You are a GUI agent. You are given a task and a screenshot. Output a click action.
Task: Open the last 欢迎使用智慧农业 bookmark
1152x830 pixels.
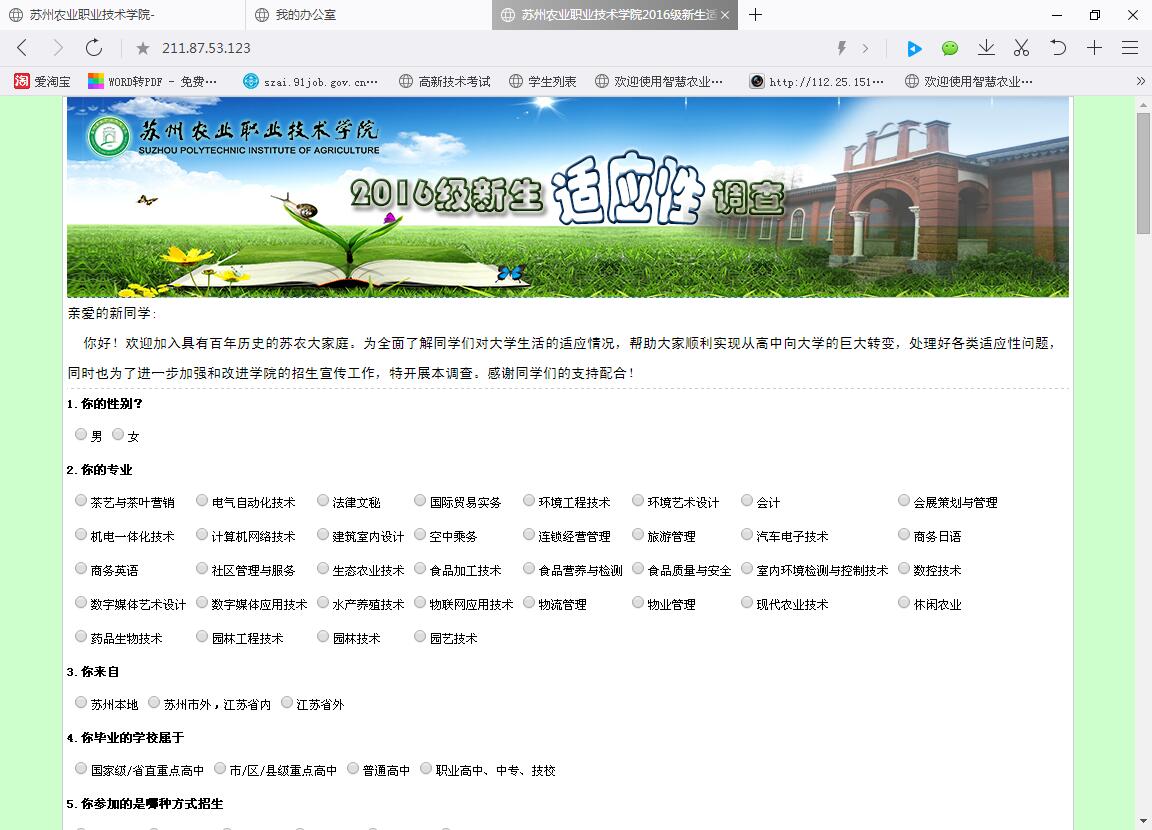tap(968, 82)
